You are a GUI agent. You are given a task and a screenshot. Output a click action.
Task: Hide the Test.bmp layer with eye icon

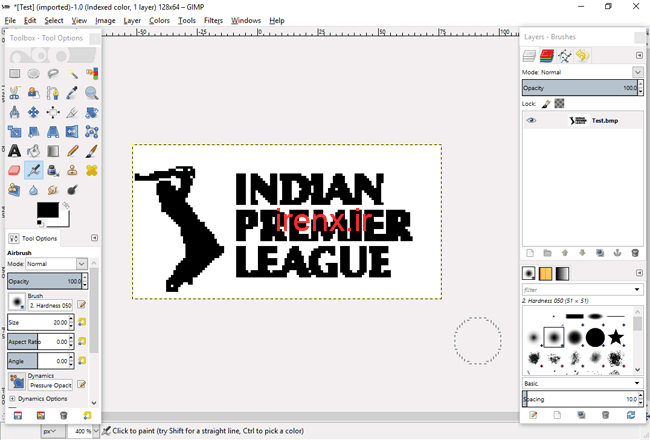coord(531,121)
